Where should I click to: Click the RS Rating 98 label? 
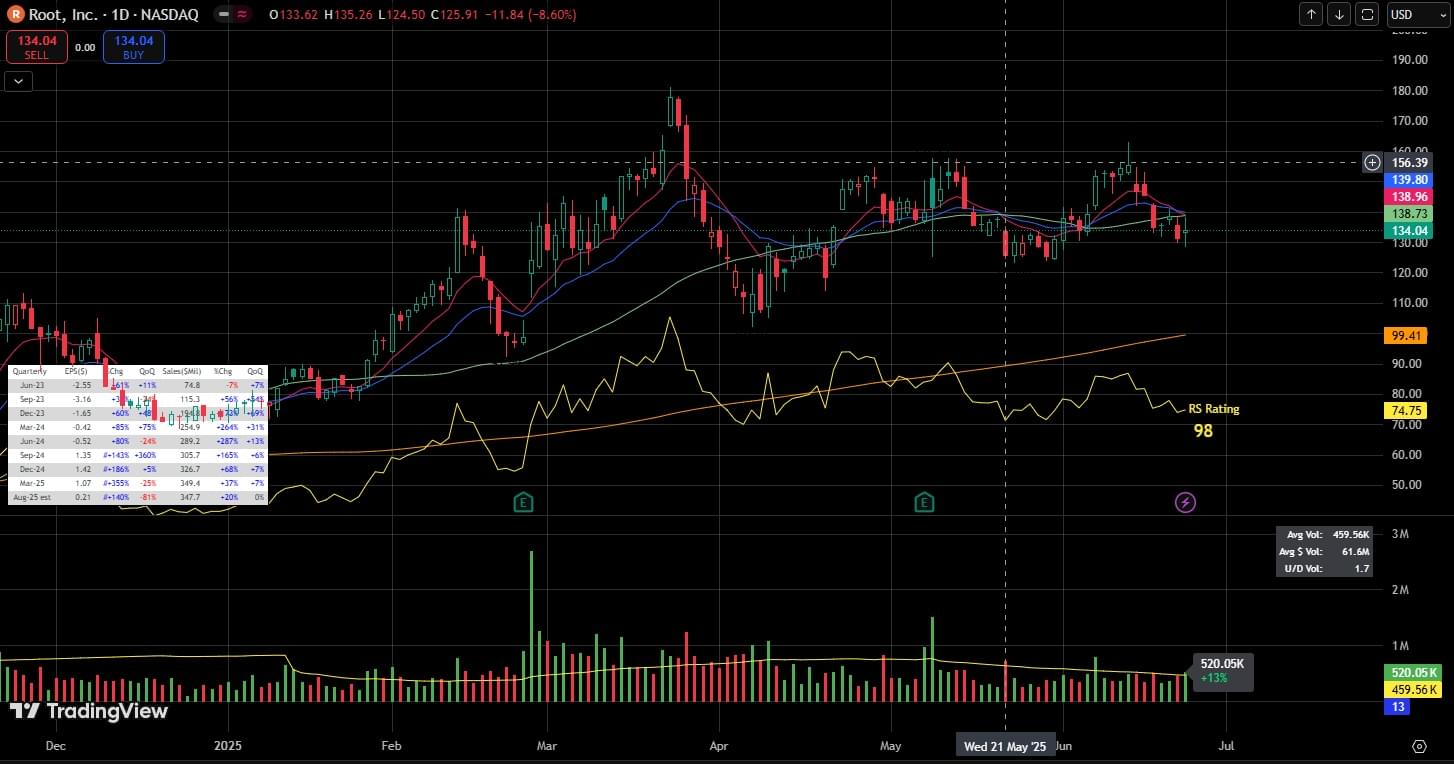tap(1213, 420)
